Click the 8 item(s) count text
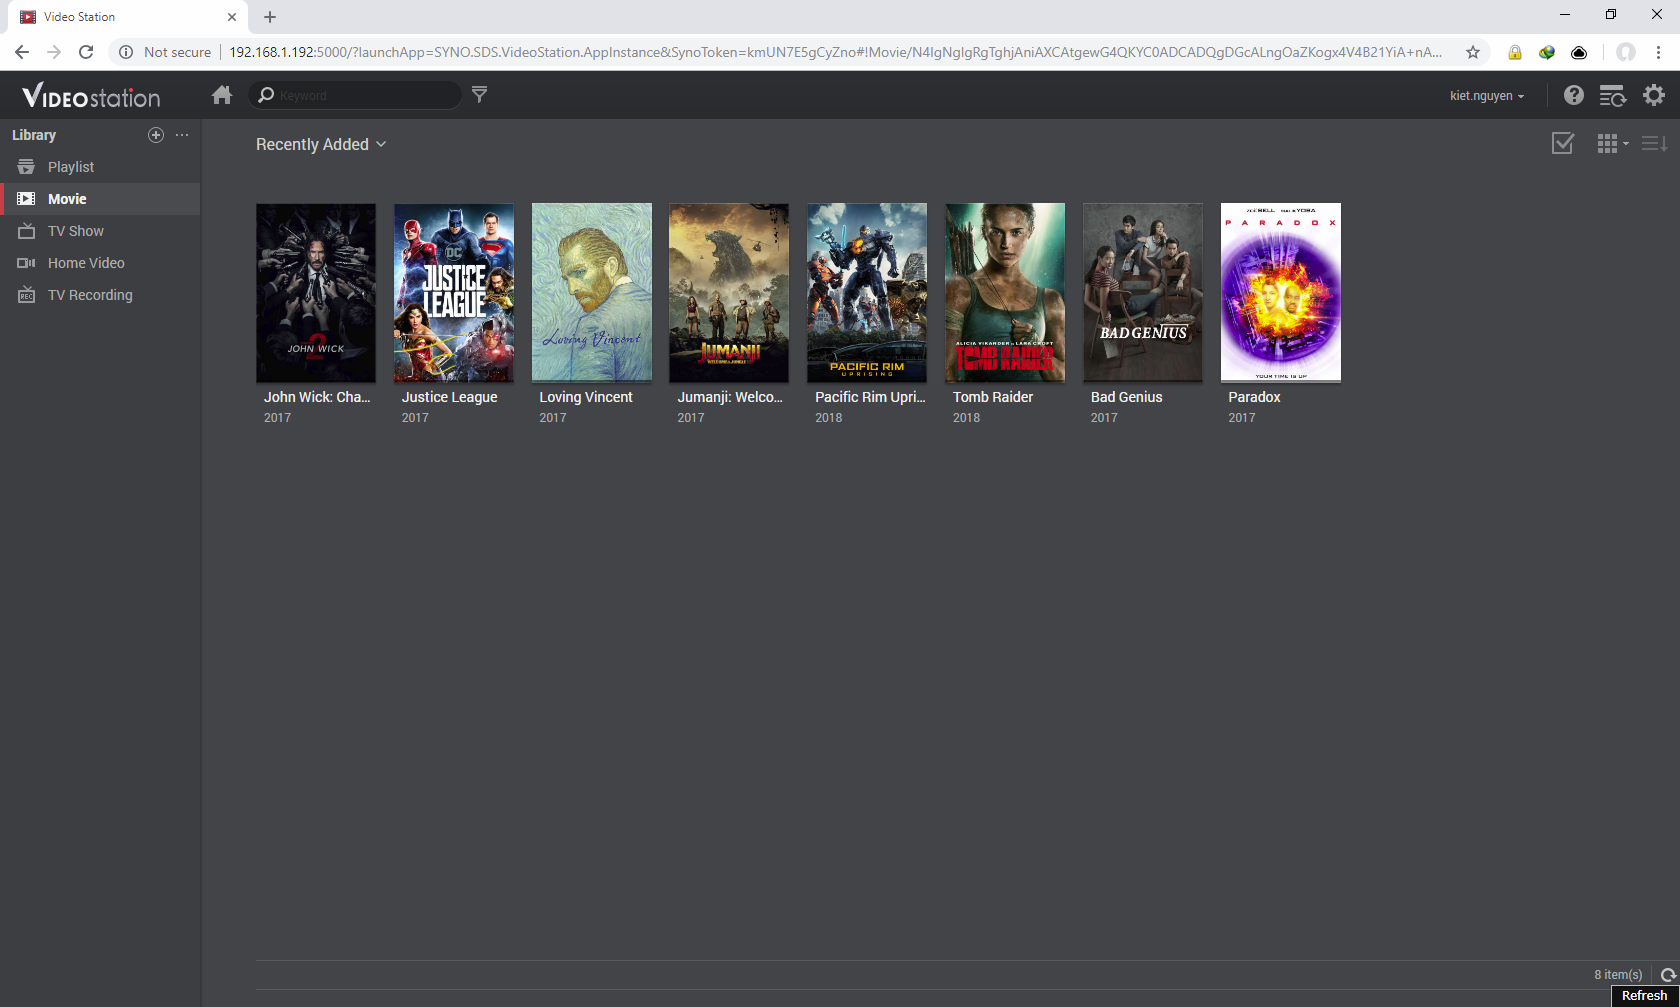The width and height of the screenshot is (1680, 1007). click(x=1618, y=975)
